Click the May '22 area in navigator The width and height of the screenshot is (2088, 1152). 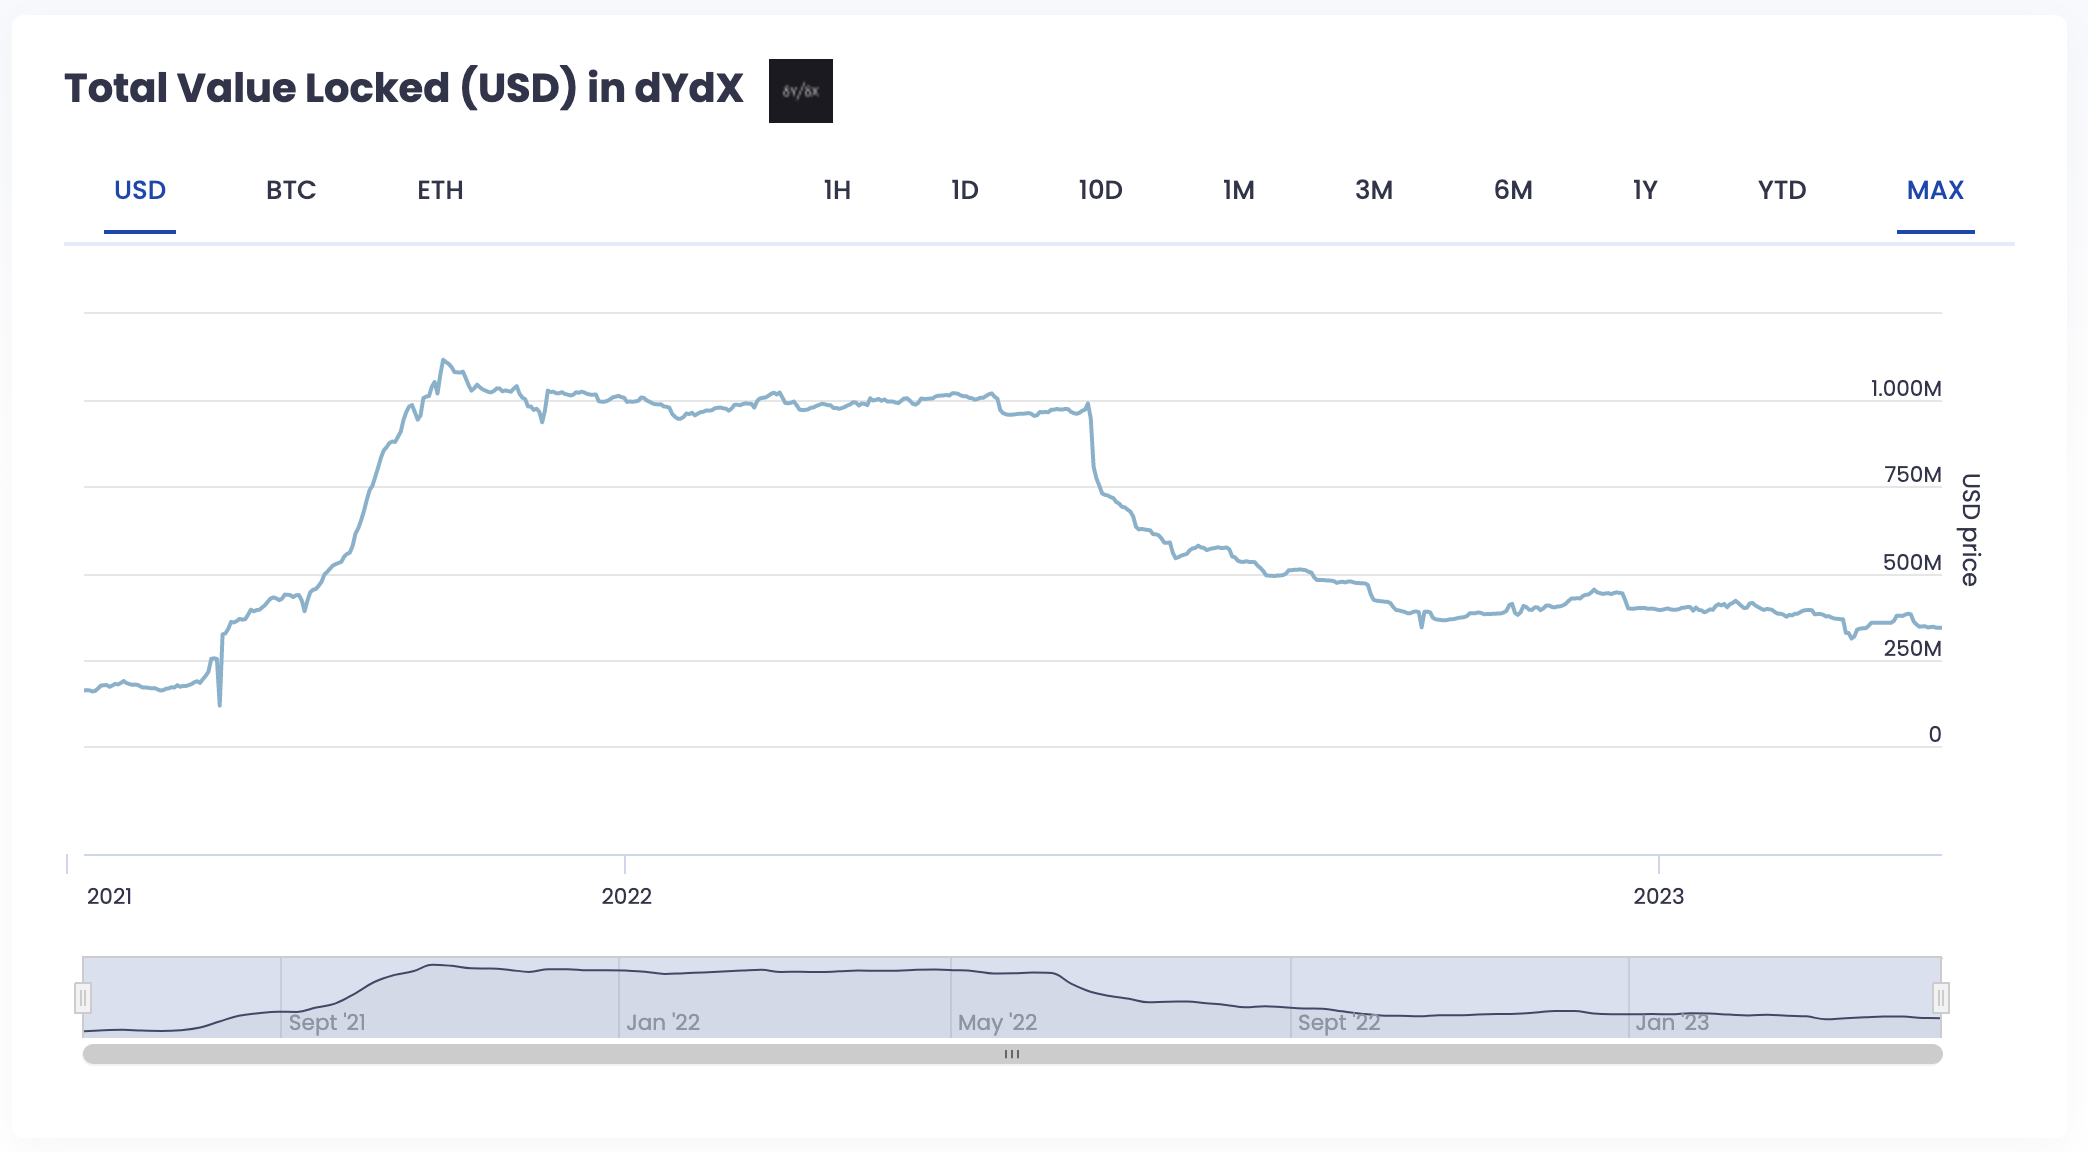pyautogui.click(x=997, y=1022)
